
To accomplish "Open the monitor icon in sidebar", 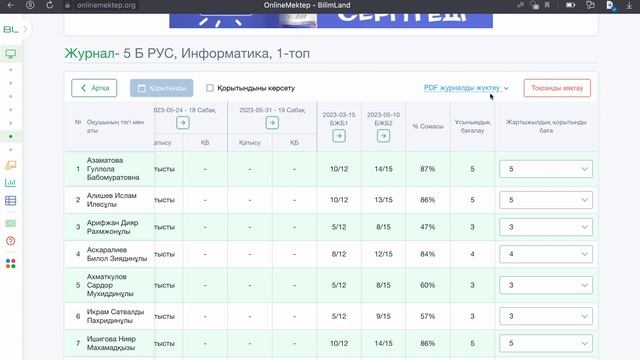I will (x=11, y=54).
